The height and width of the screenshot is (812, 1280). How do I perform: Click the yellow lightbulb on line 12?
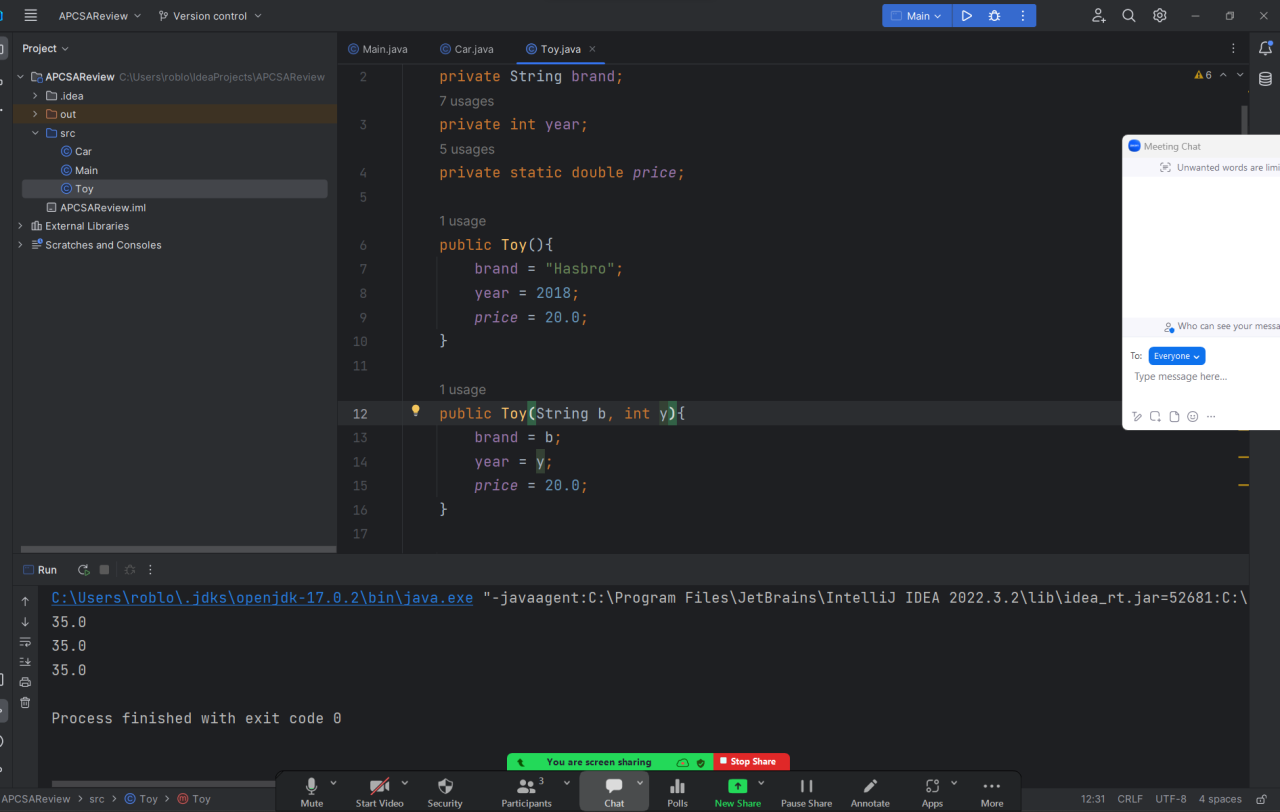tap(416, 410)
